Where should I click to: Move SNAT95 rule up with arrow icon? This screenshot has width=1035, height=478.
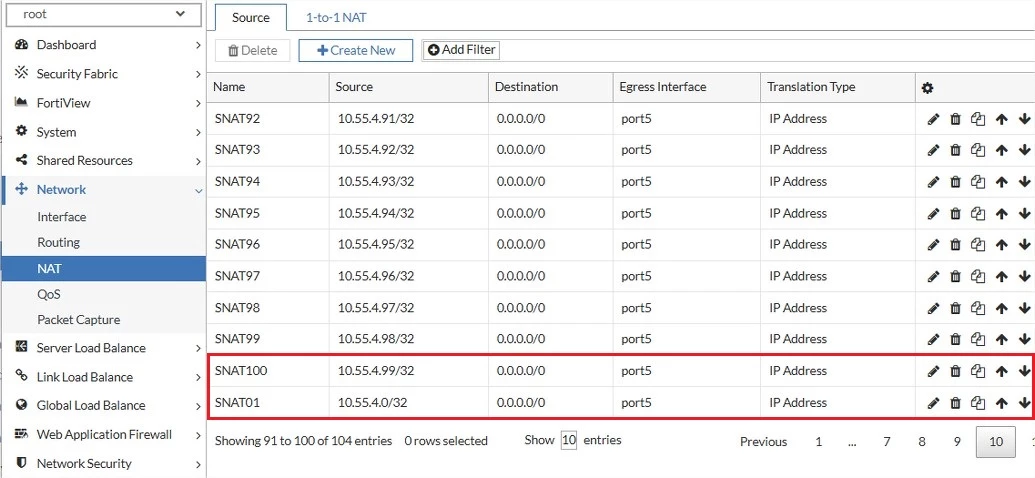point(1001,213)
